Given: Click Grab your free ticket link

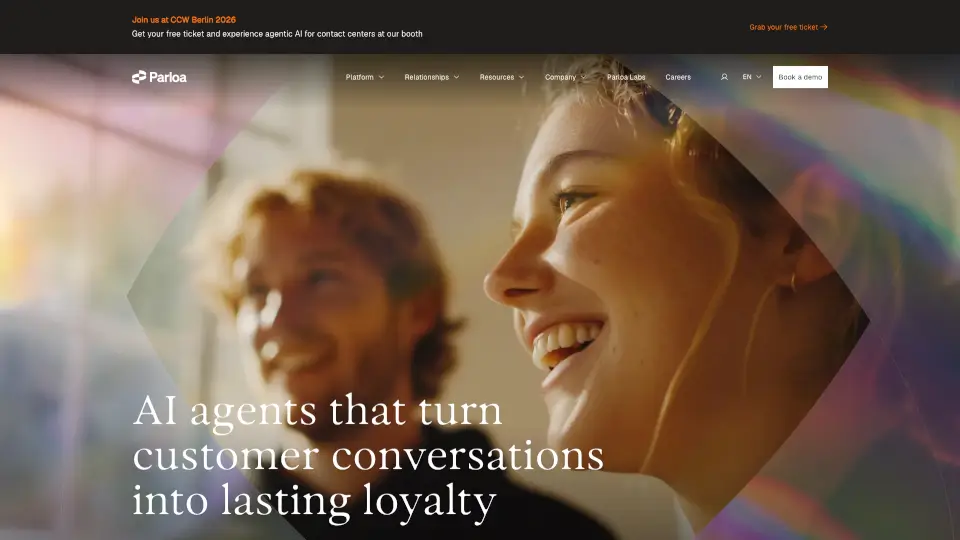Looking at the screenshot, I should point(784,27).
